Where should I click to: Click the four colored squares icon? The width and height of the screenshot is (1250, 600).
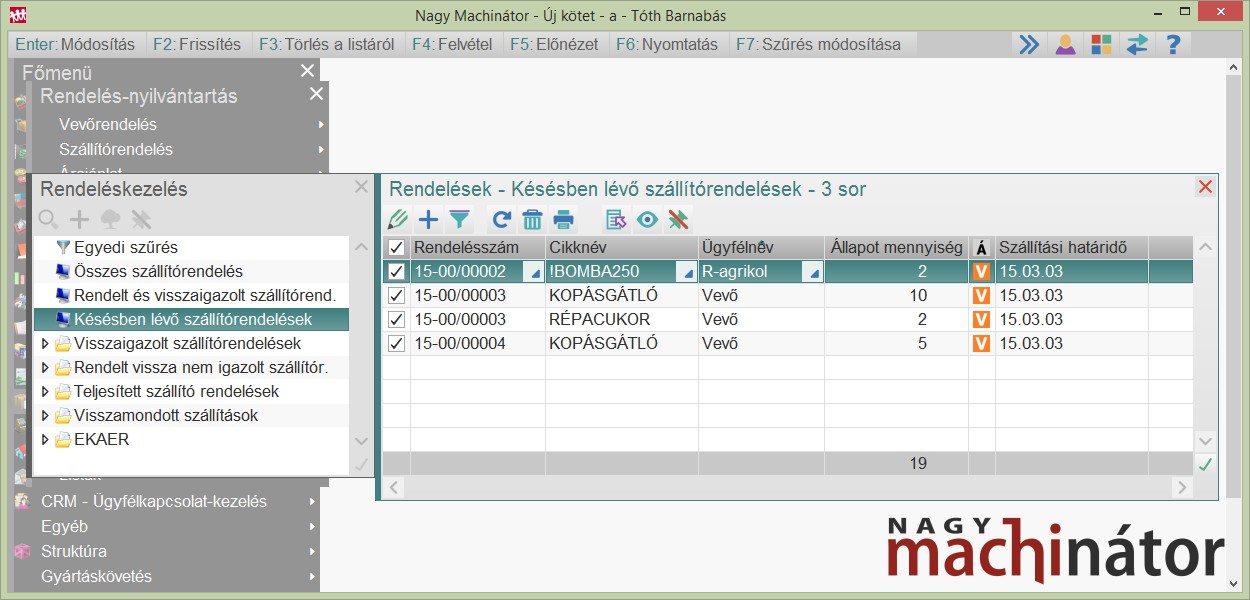[x=1101, y=44]
